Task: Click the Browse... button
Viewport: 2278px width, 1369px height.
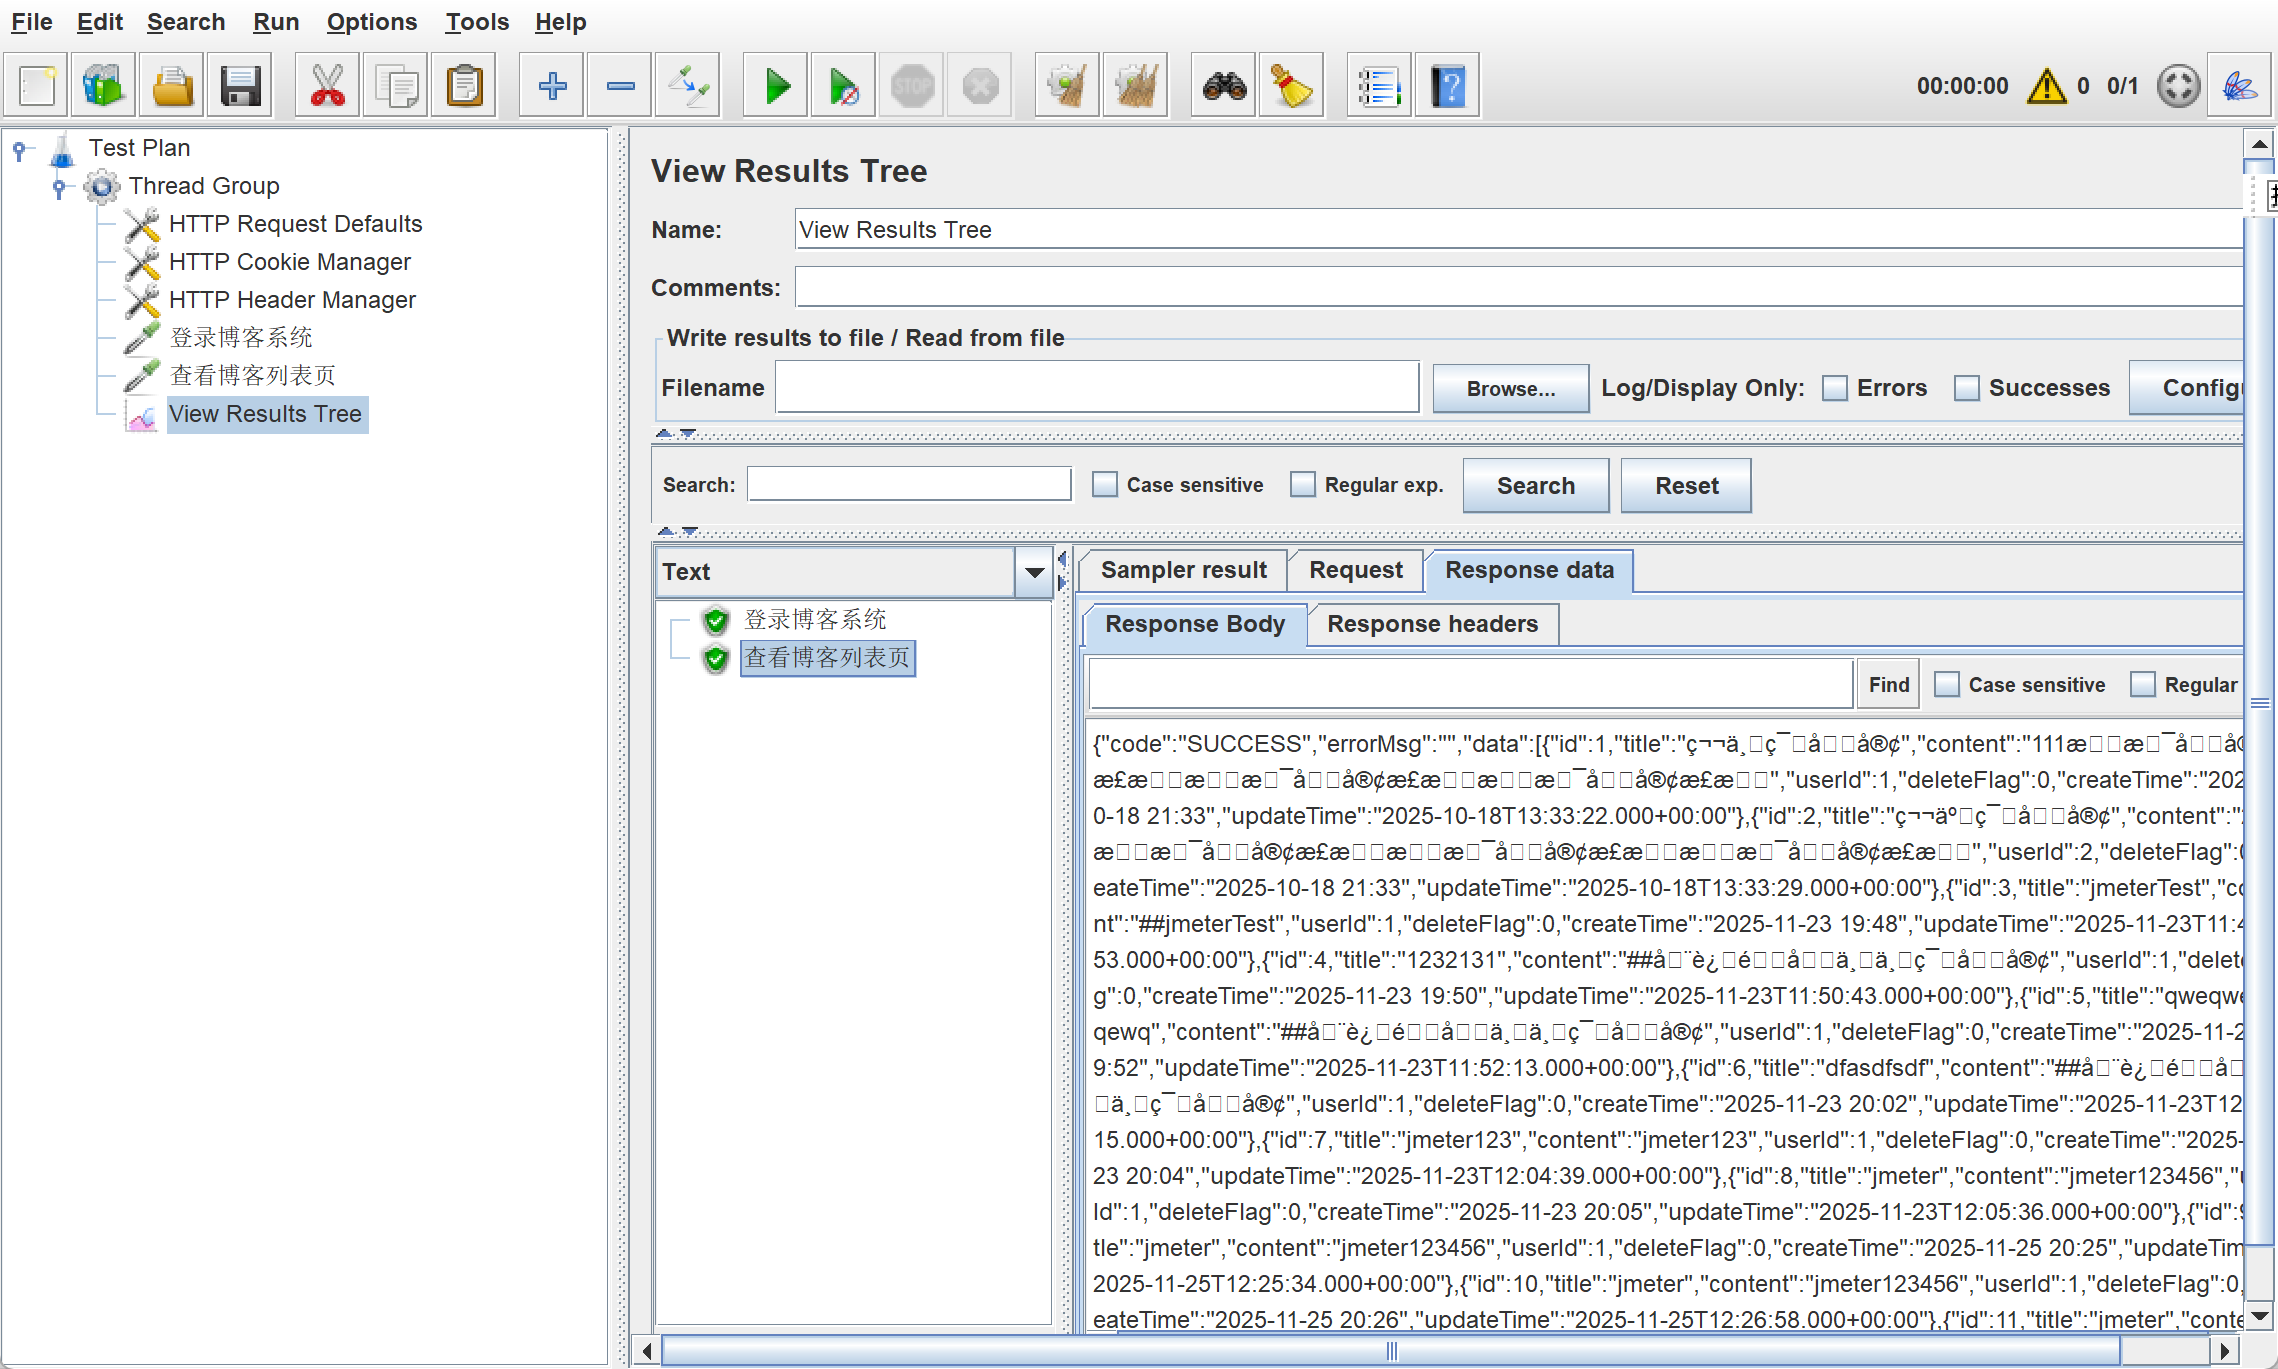Action: click(x=1510, y=389)
